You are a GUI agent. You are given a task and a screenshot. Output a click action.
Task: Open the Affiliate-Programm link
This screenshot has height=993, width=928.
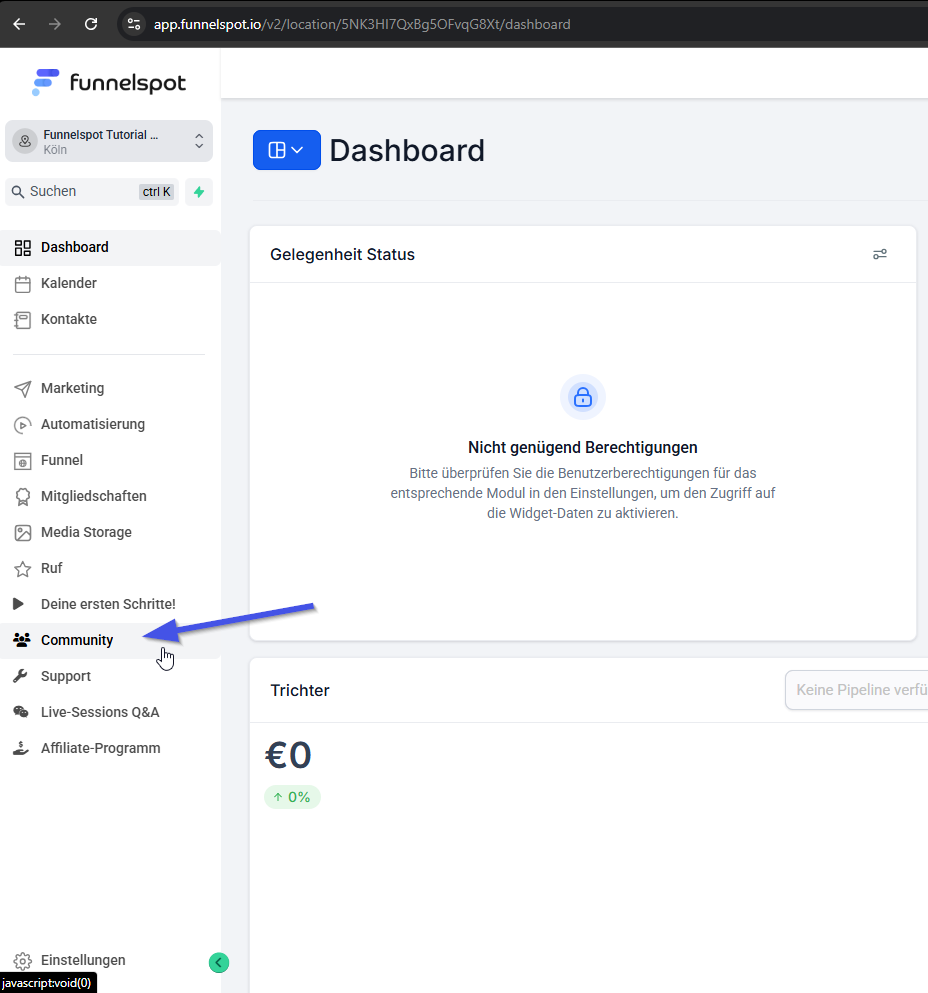(109, 749)
